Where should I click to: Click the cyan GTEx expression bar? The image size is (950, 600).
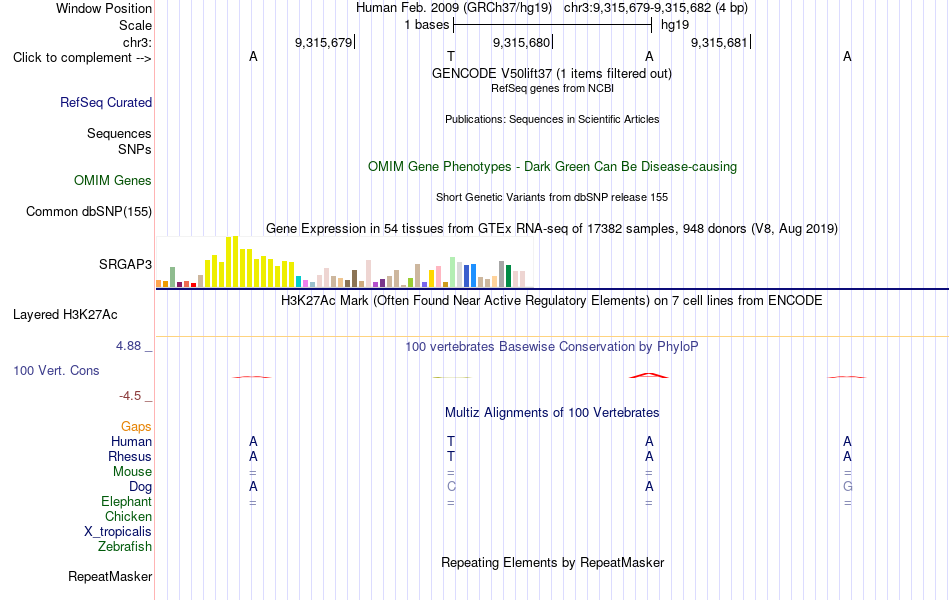298,281
